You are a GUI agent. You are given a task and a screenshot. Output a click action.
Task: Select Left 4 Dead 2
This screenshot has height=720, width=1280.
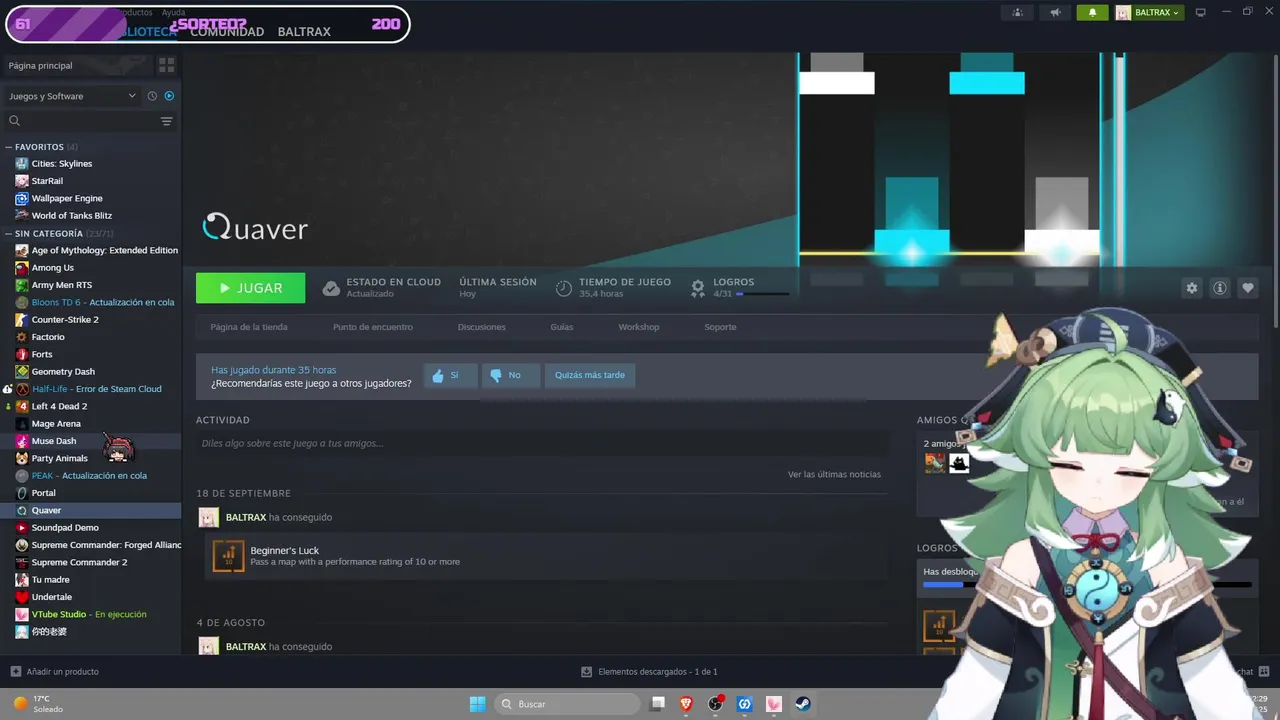tap(59, 406)
